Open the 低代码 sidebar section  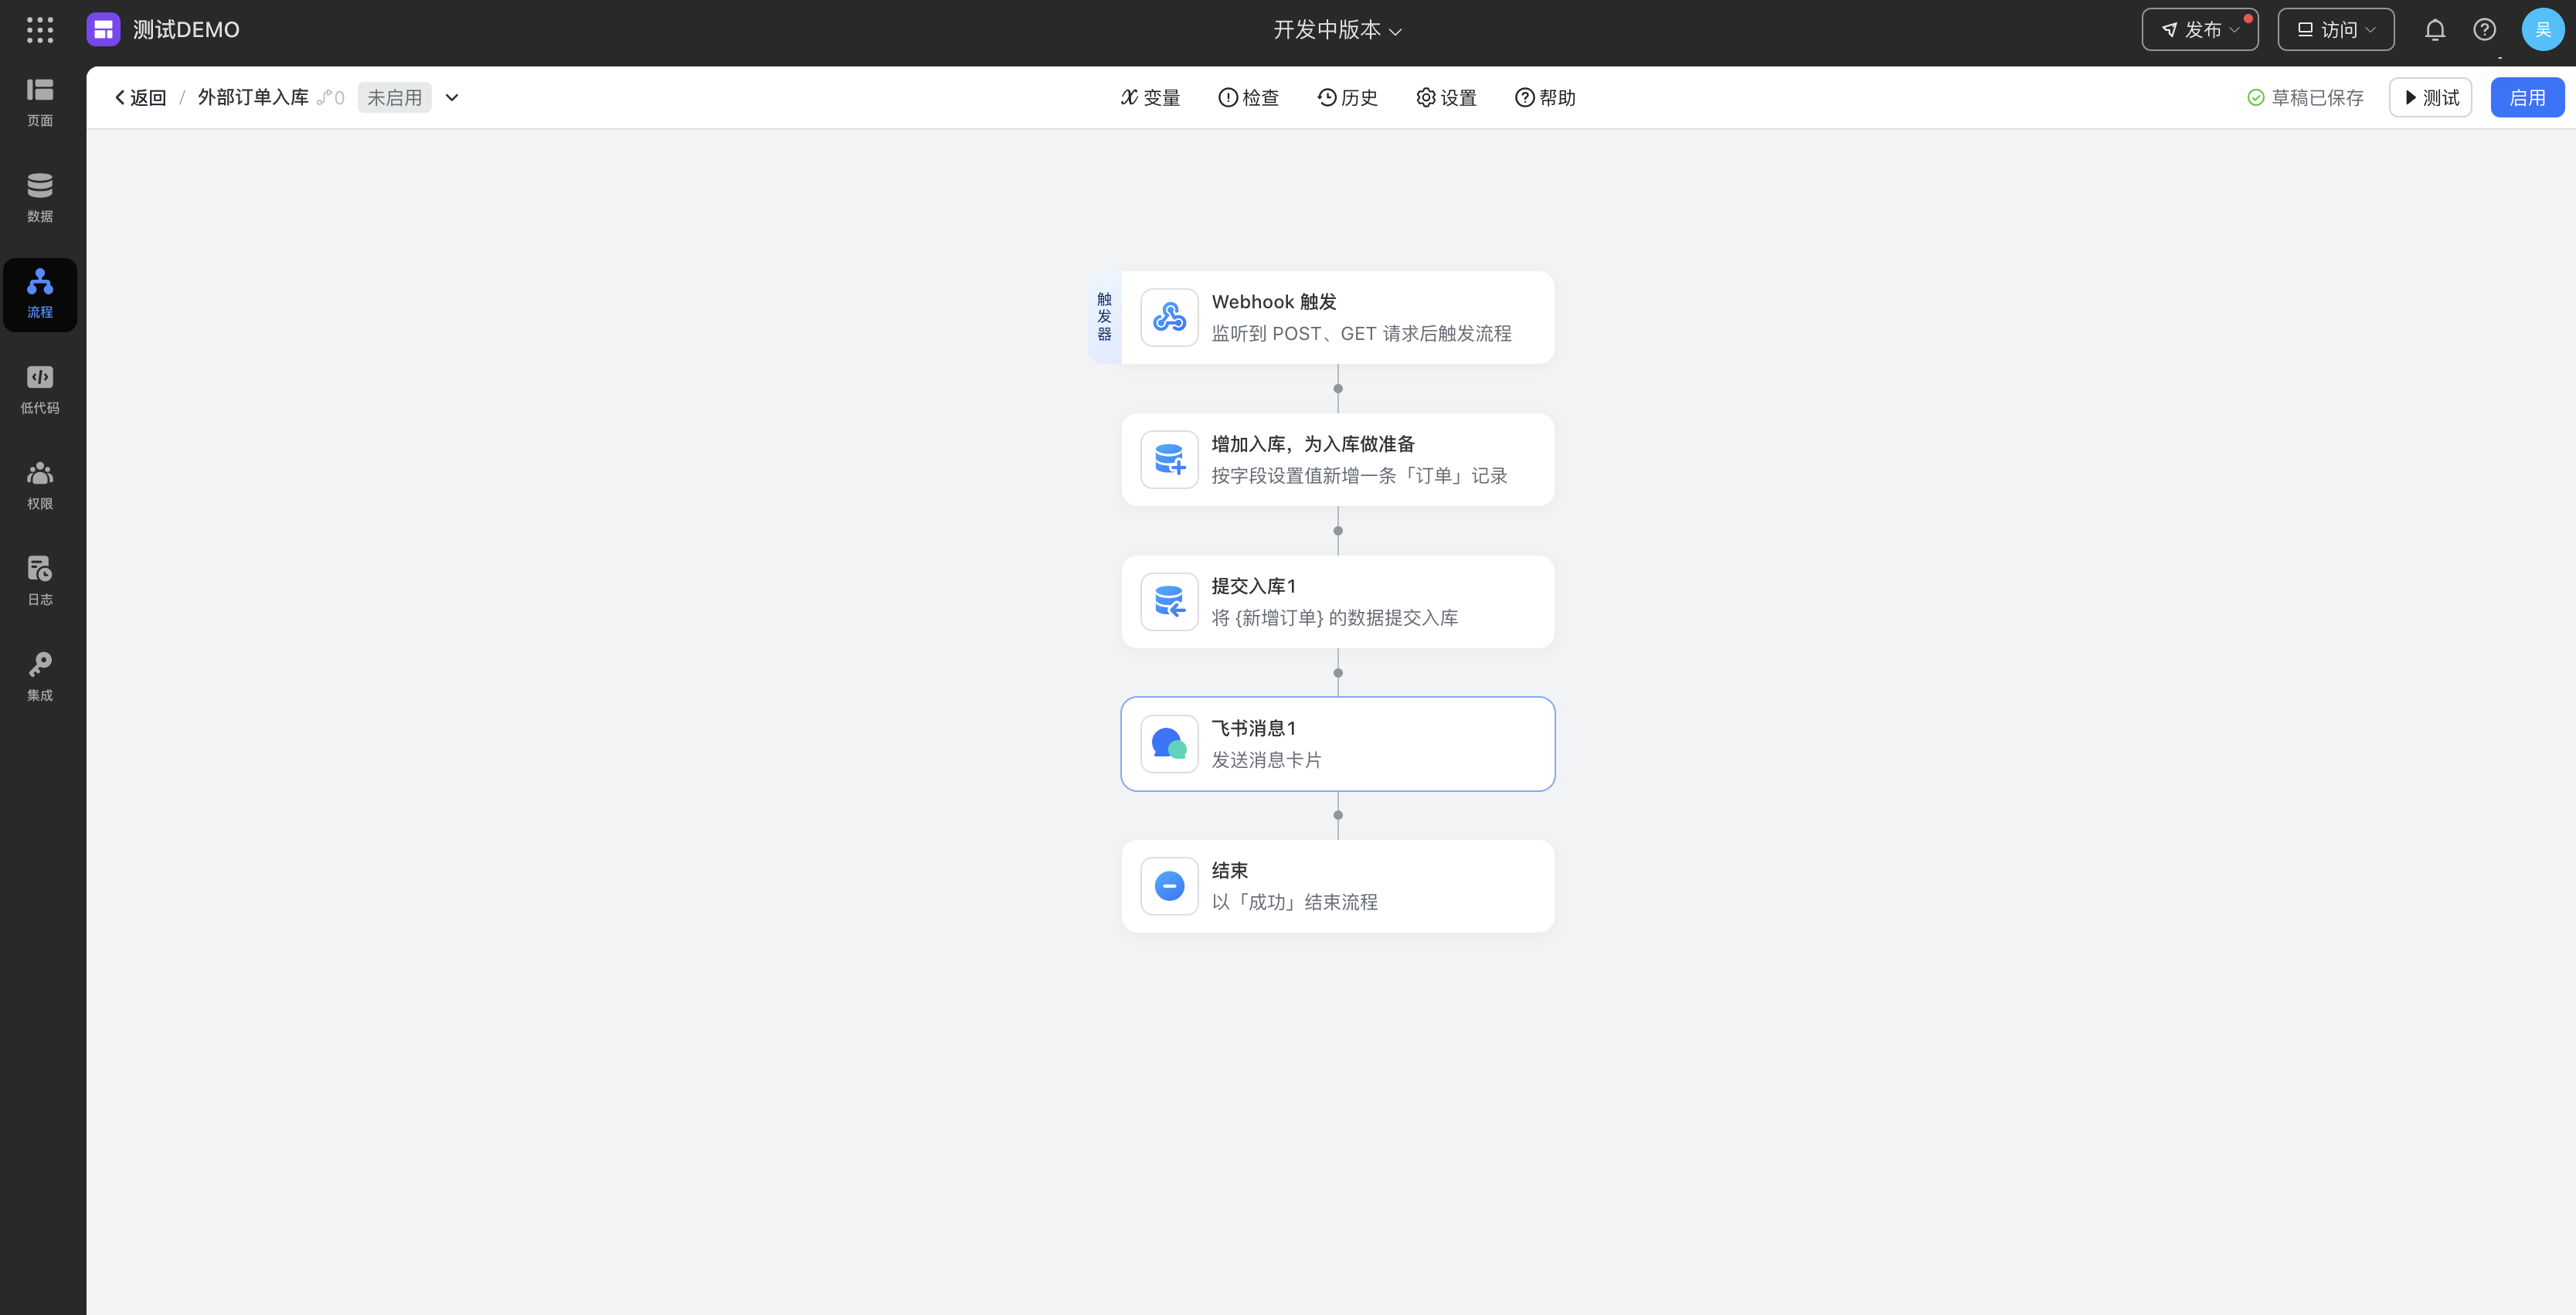click(40, 390)
